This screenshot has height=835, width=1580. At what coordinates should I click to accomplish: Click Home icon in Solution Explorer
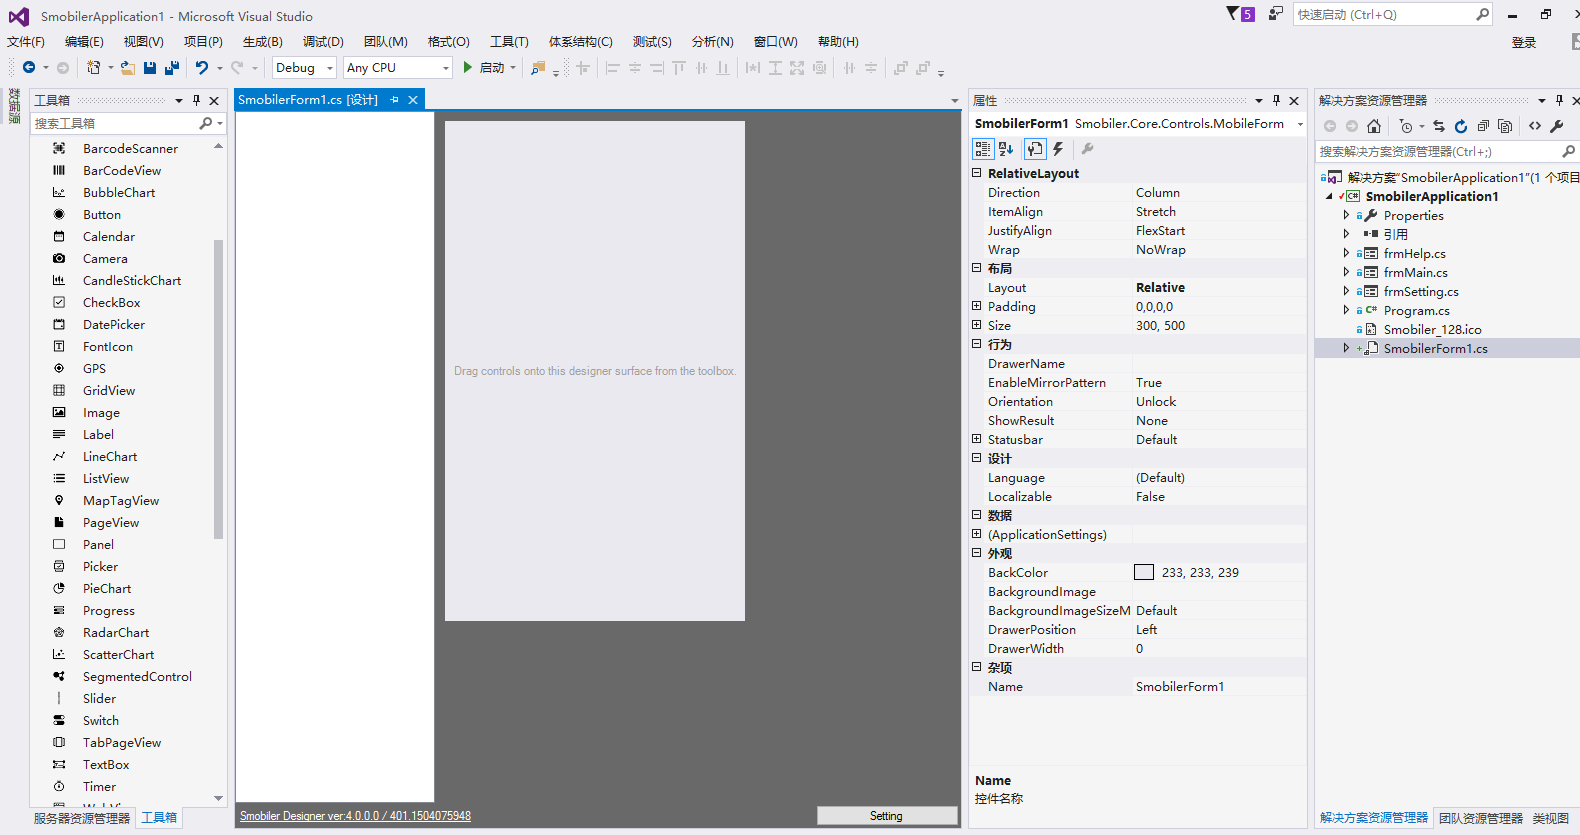pyautogui.click(x=1374, y=126)
